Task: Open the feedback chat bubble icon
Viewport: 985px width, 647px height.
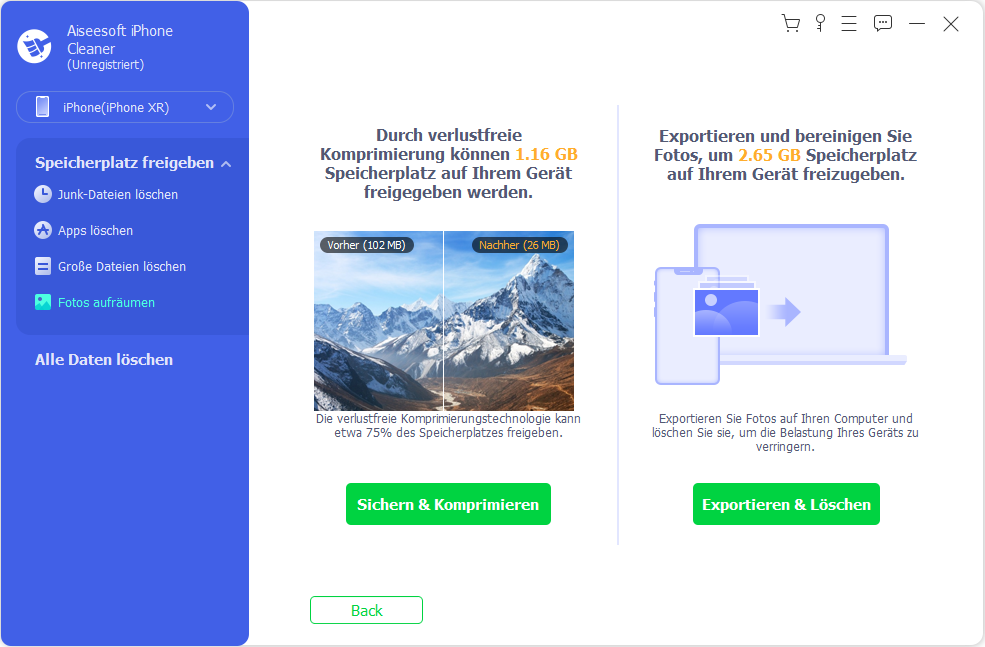Action: click(x=883, y=24)
